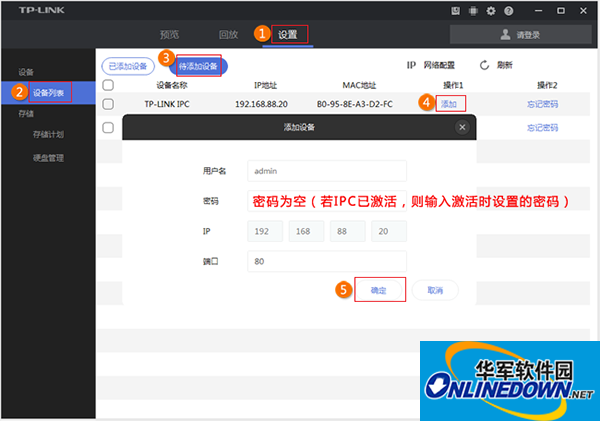Click 添加 link for TP-LINK IPC
600x421 pixels.
coord(449,104)
